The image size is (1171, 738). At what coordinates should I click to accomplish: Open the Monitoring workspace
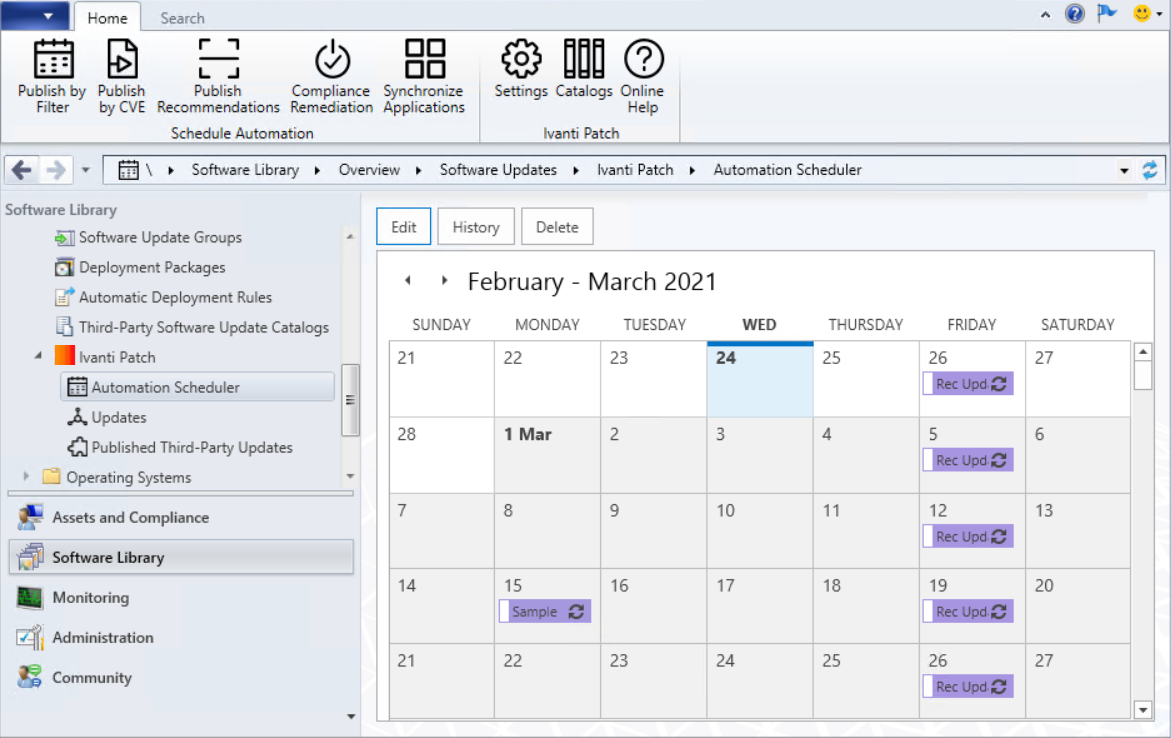tap(90, 597)
